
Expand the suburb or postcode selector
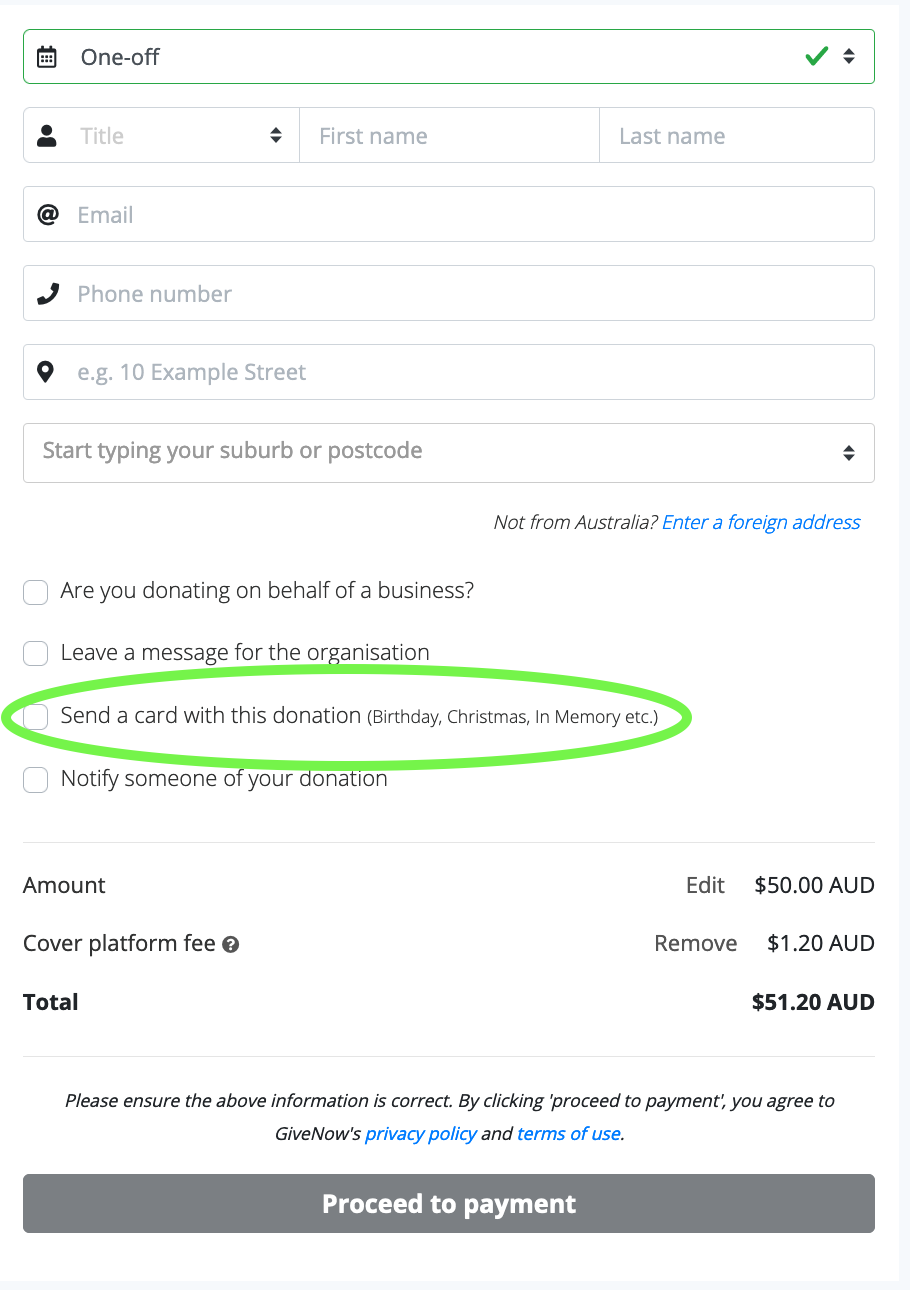point(449,452)
